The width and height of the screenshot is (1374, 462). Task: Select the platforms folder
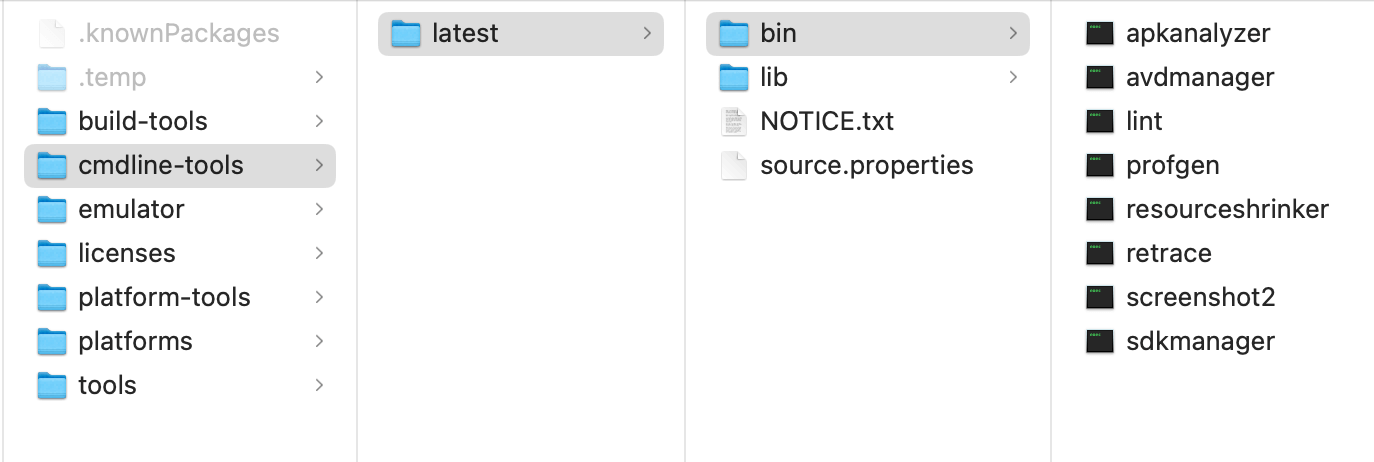(135, 342)
